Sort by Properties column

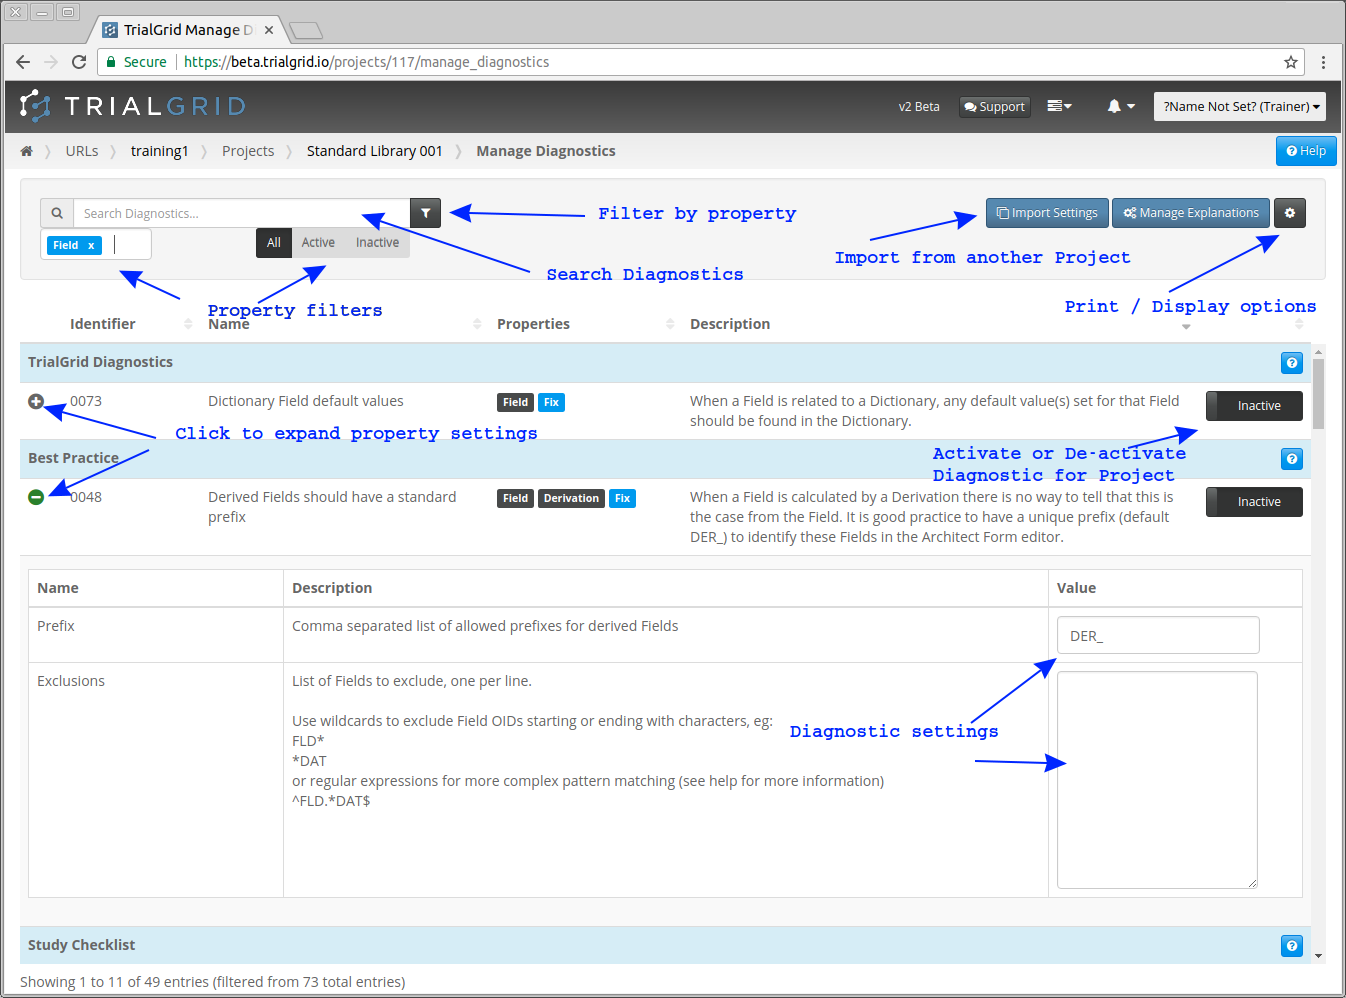[x=585, y=324]
